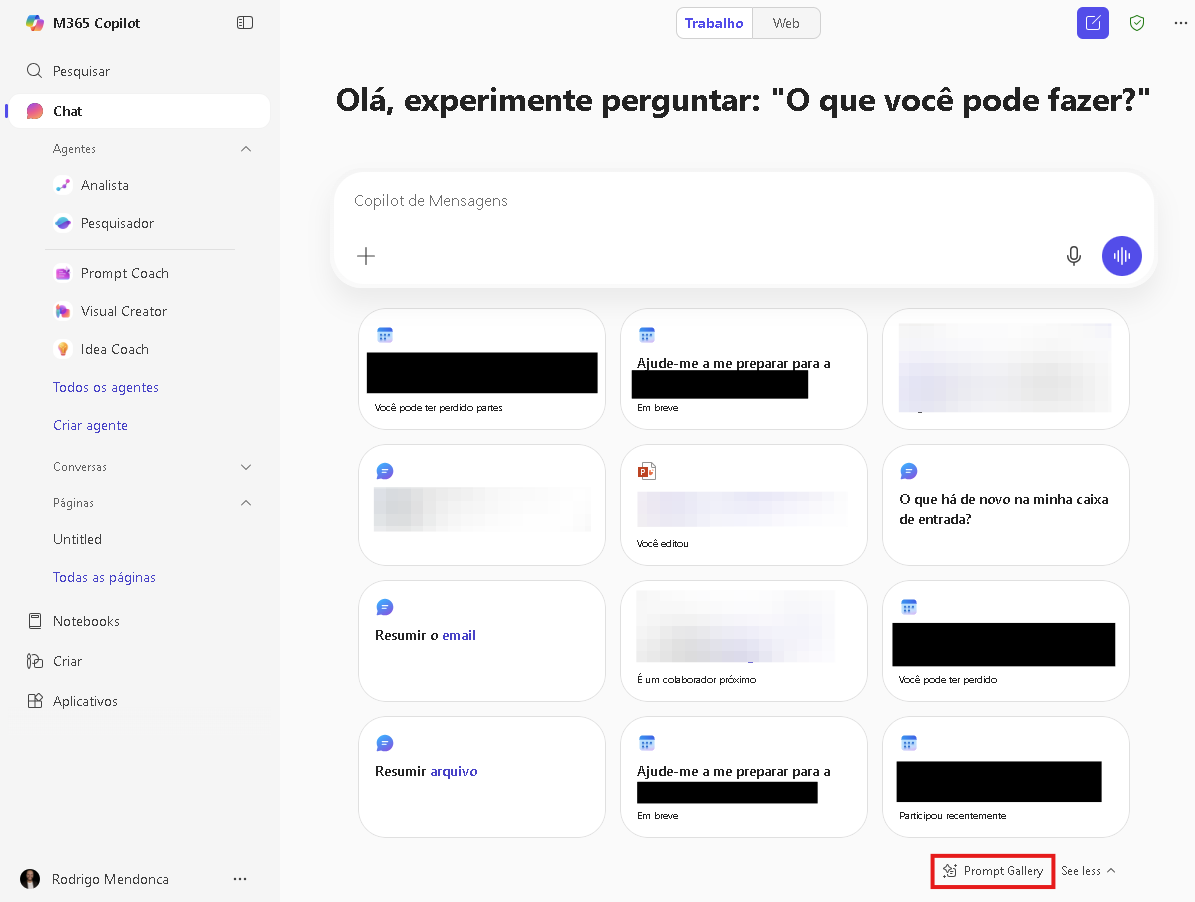This screenshot has height=902, width=1195.
Task: Collapse the Páginas section
Action: (246, 503)
